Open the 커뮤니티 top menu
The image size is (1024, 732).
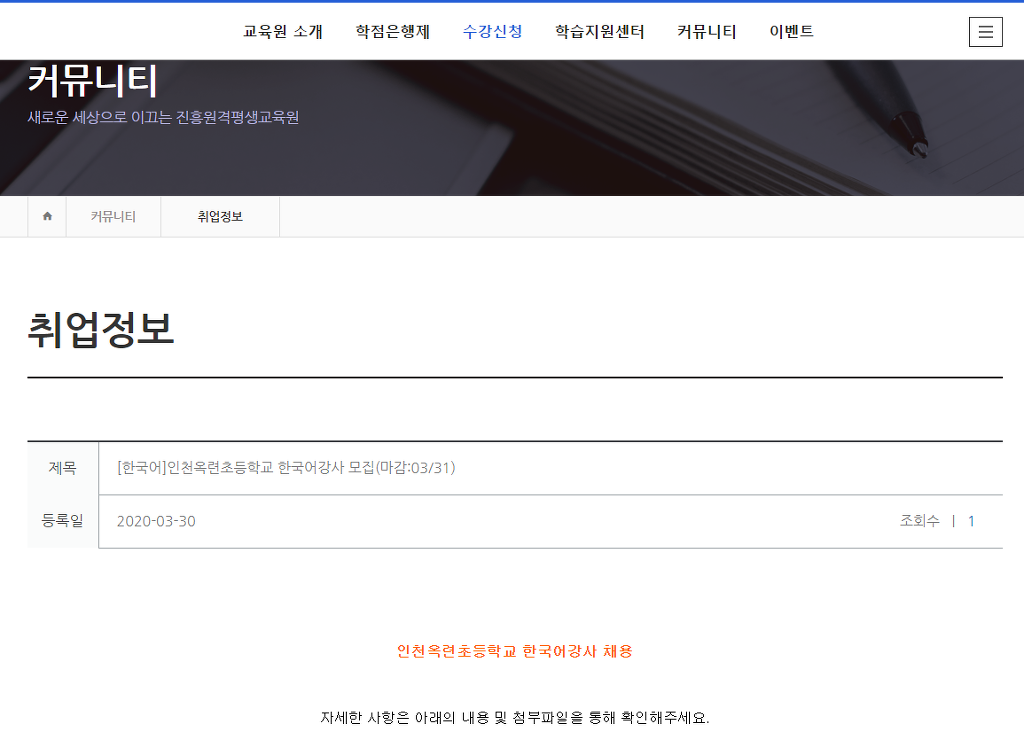(707, 31)
